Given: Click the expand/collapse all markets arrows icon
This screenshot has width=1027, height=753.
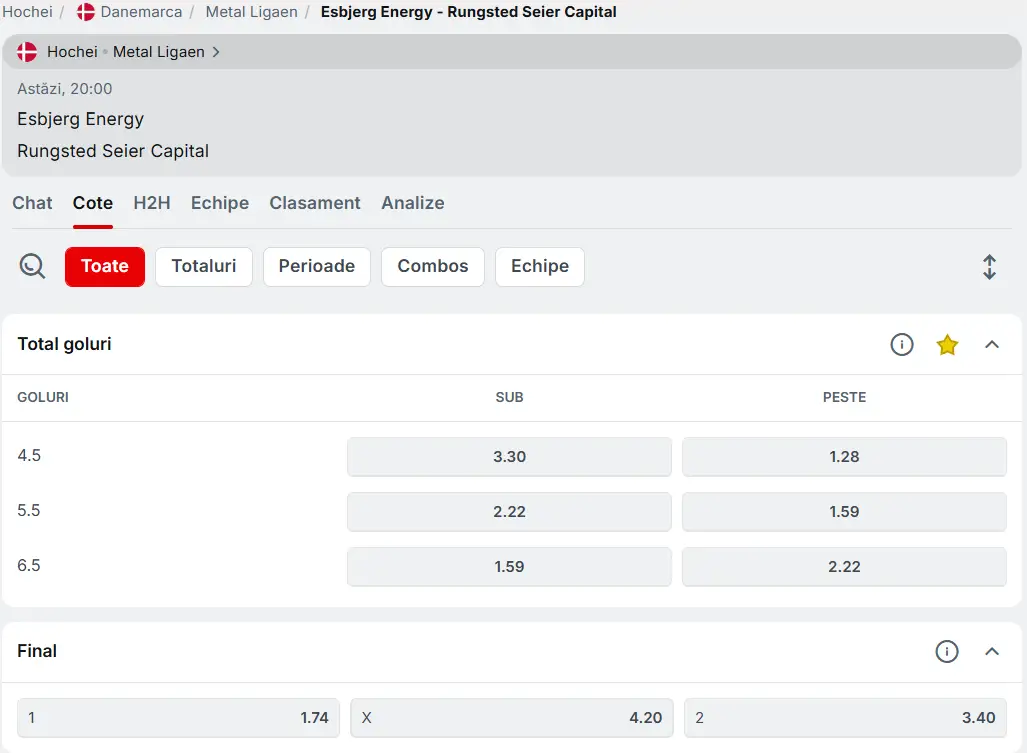Looking at the screenshot, I should (x=989, y=267).
